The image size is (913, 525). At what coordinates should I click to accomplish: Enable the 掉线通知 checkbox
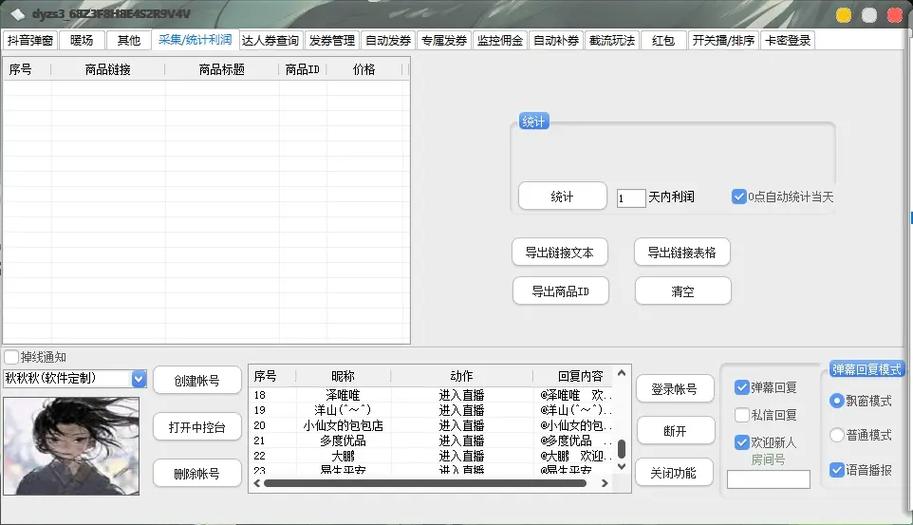(x=12, y=357)
